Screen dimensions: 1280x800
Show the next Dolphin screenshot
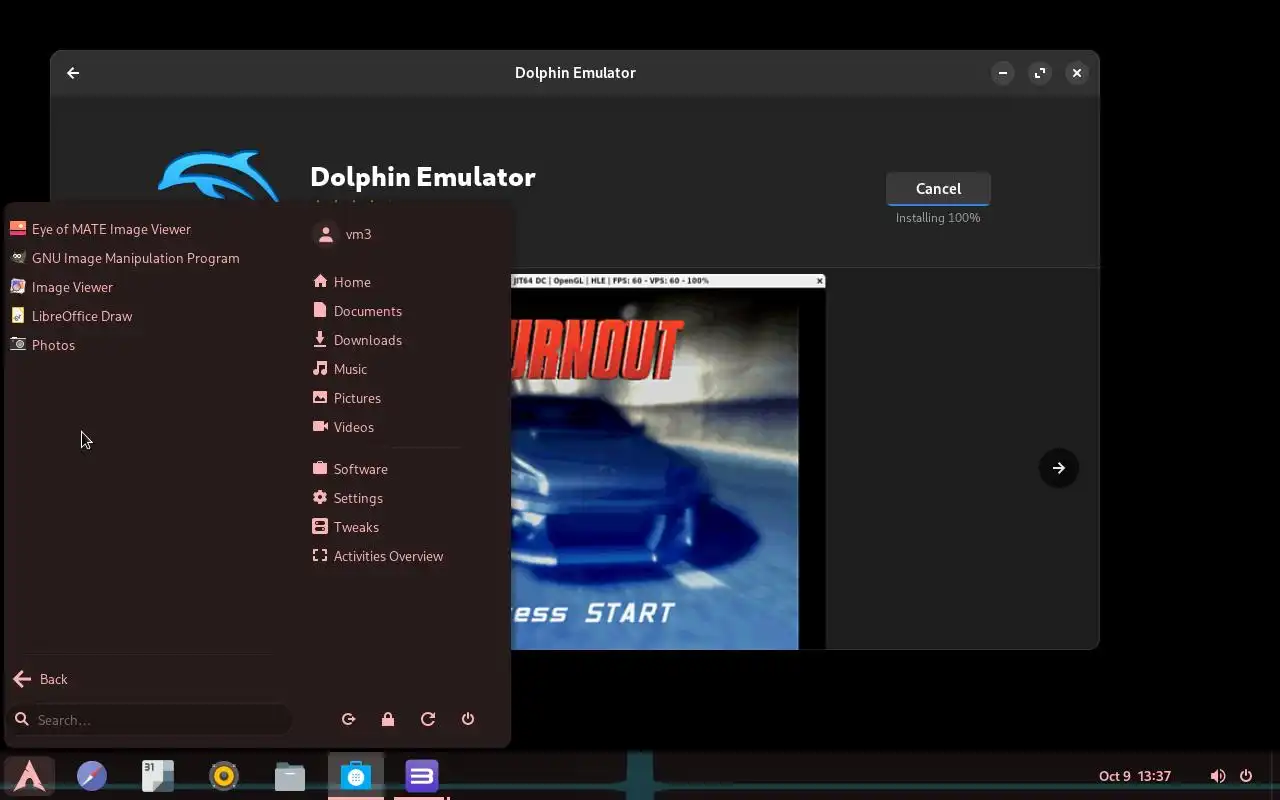[x=1059, y=468]
